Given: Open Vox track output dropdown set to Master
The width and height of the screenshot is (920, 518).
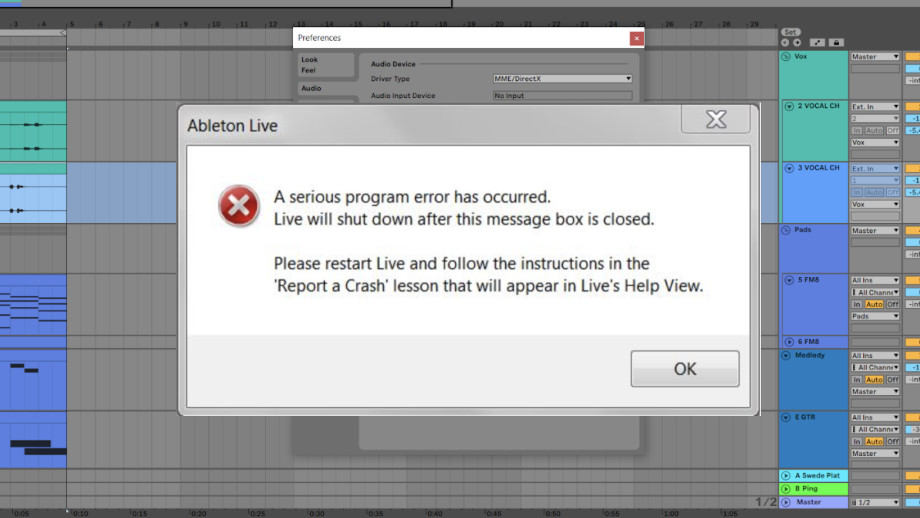Looking at the screenshot, I should [875, 57].
